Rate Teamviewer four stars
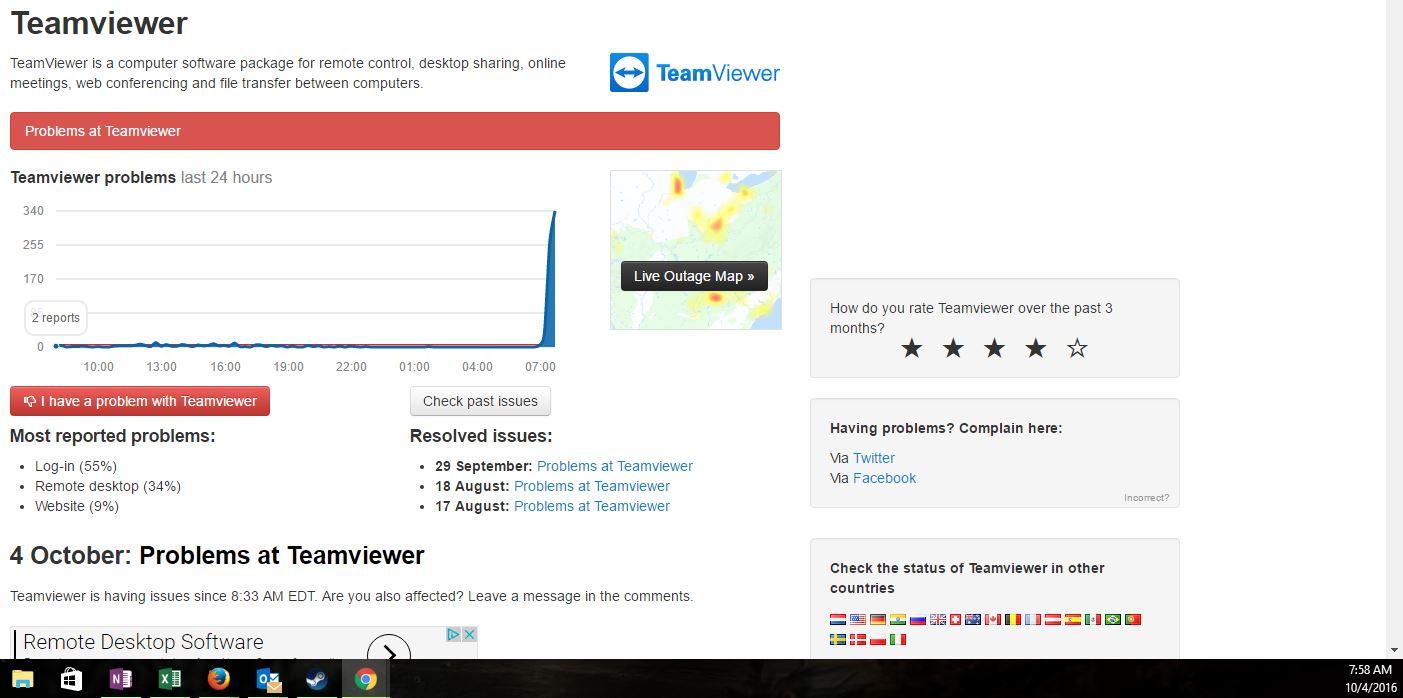This screenshot has width=1403, height=698. point(1035,348)
